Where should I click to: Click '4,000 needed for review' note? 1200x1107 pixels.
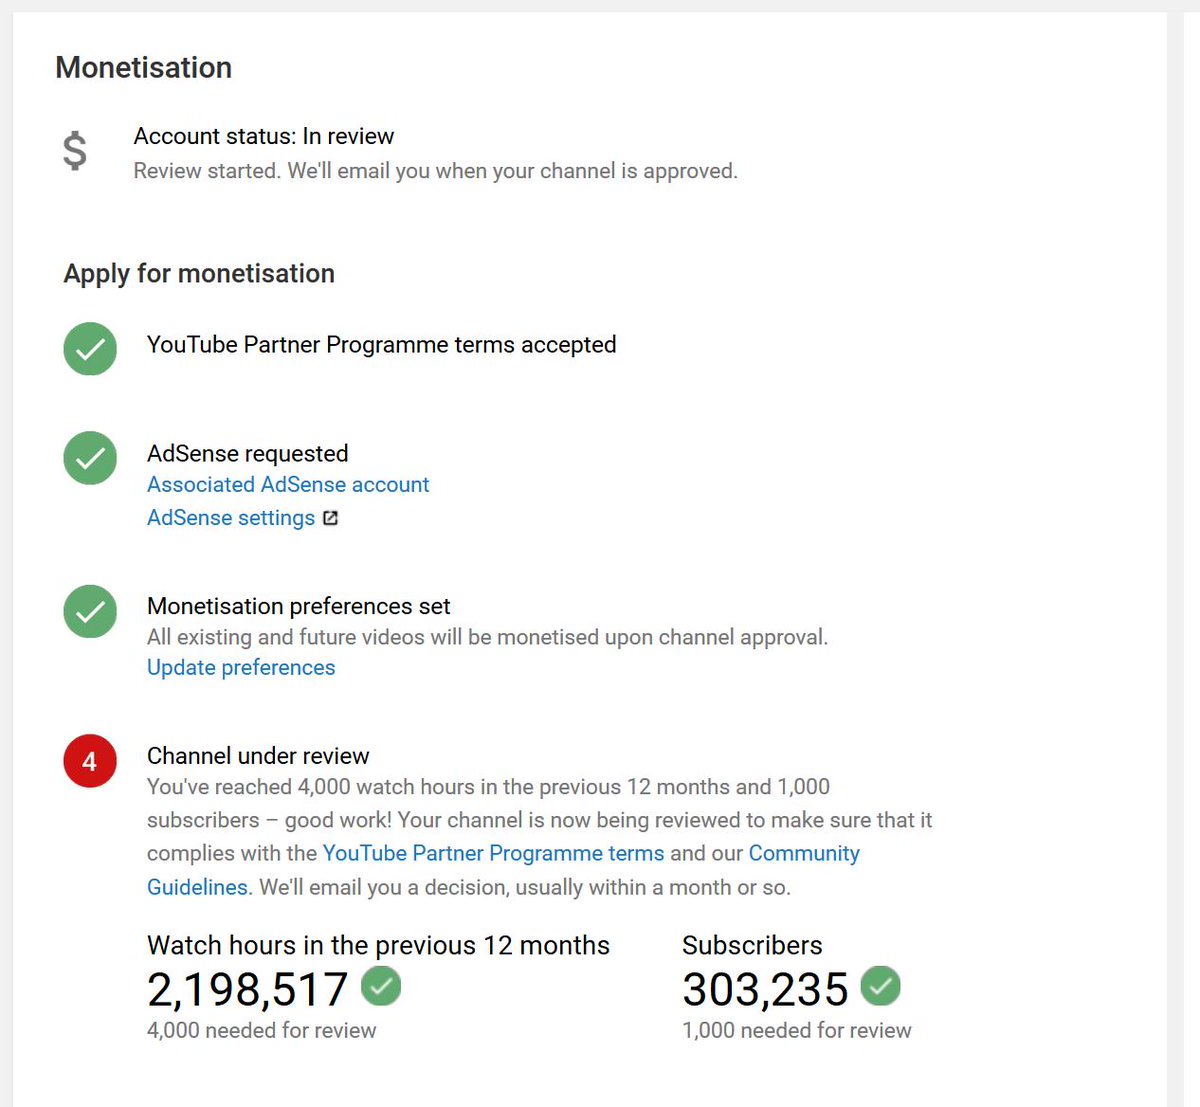[x=262, y=1030]
